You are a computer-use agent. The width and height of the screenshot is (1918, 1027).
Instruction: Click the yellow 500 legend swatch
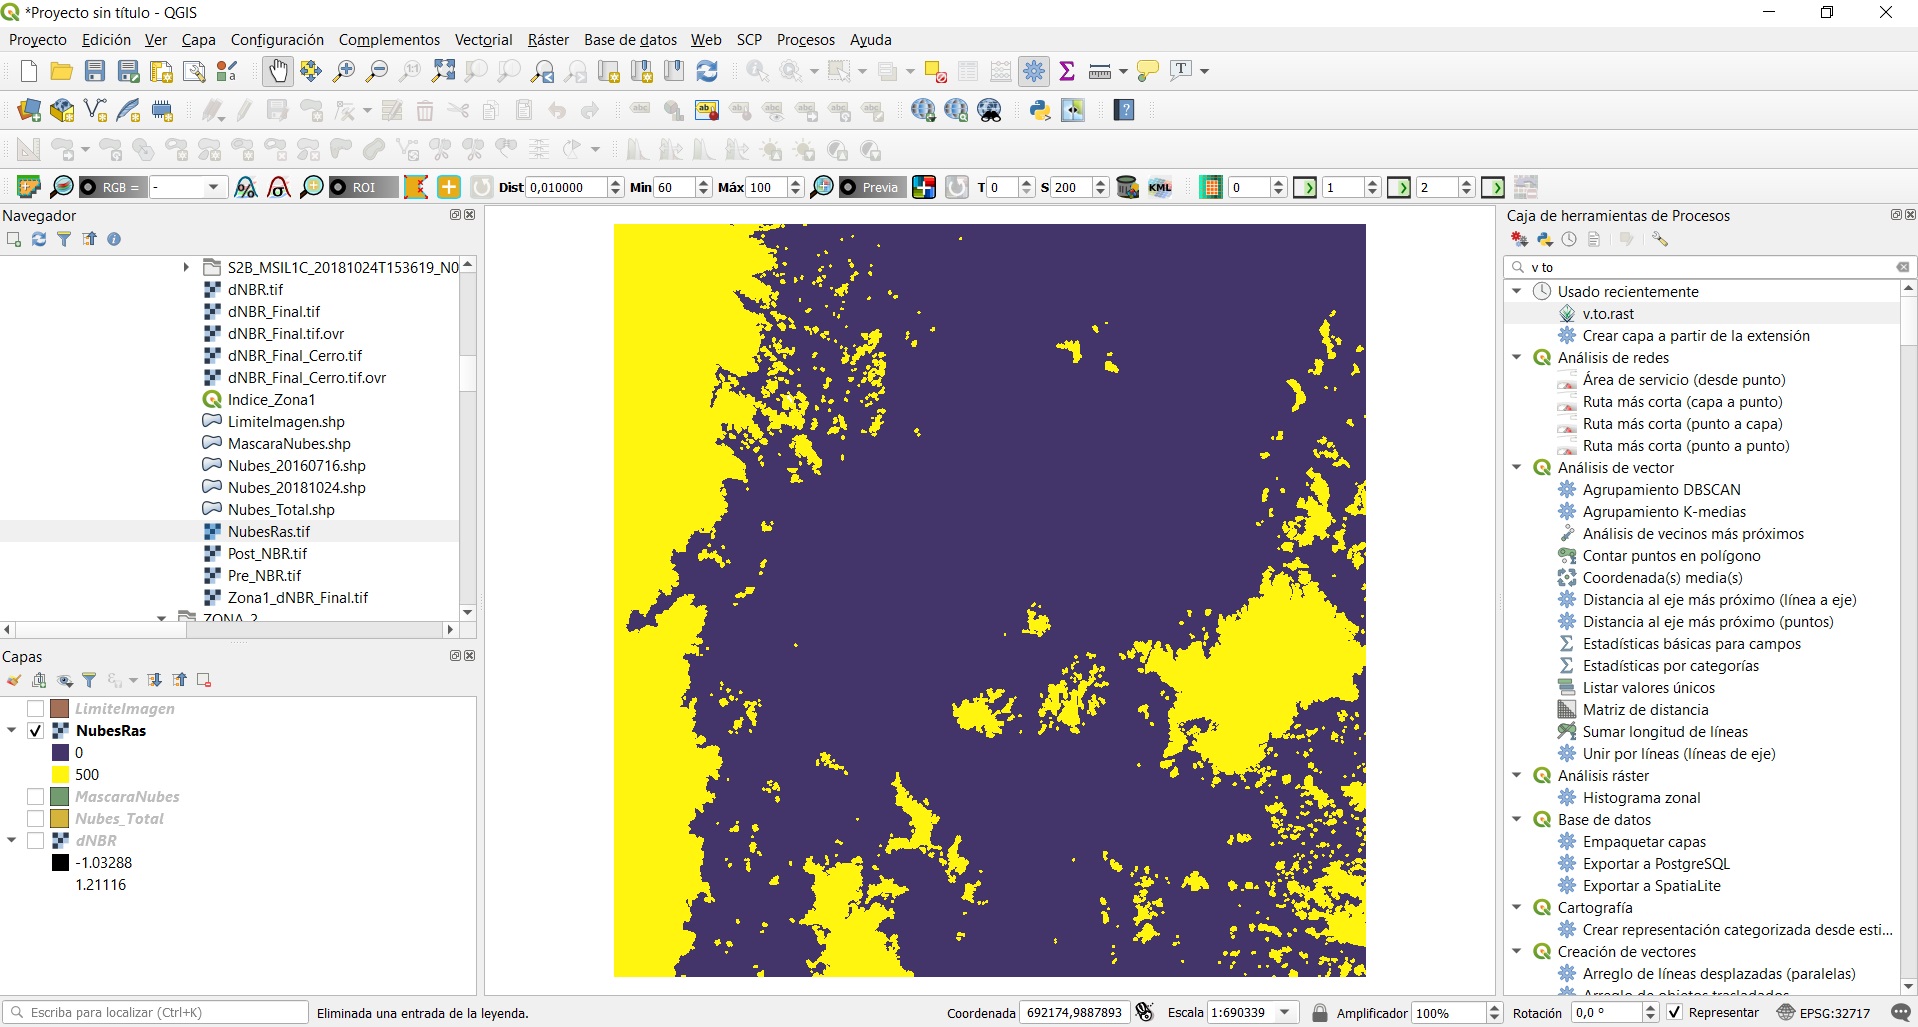pyautogui.click(x=60, y=775)
